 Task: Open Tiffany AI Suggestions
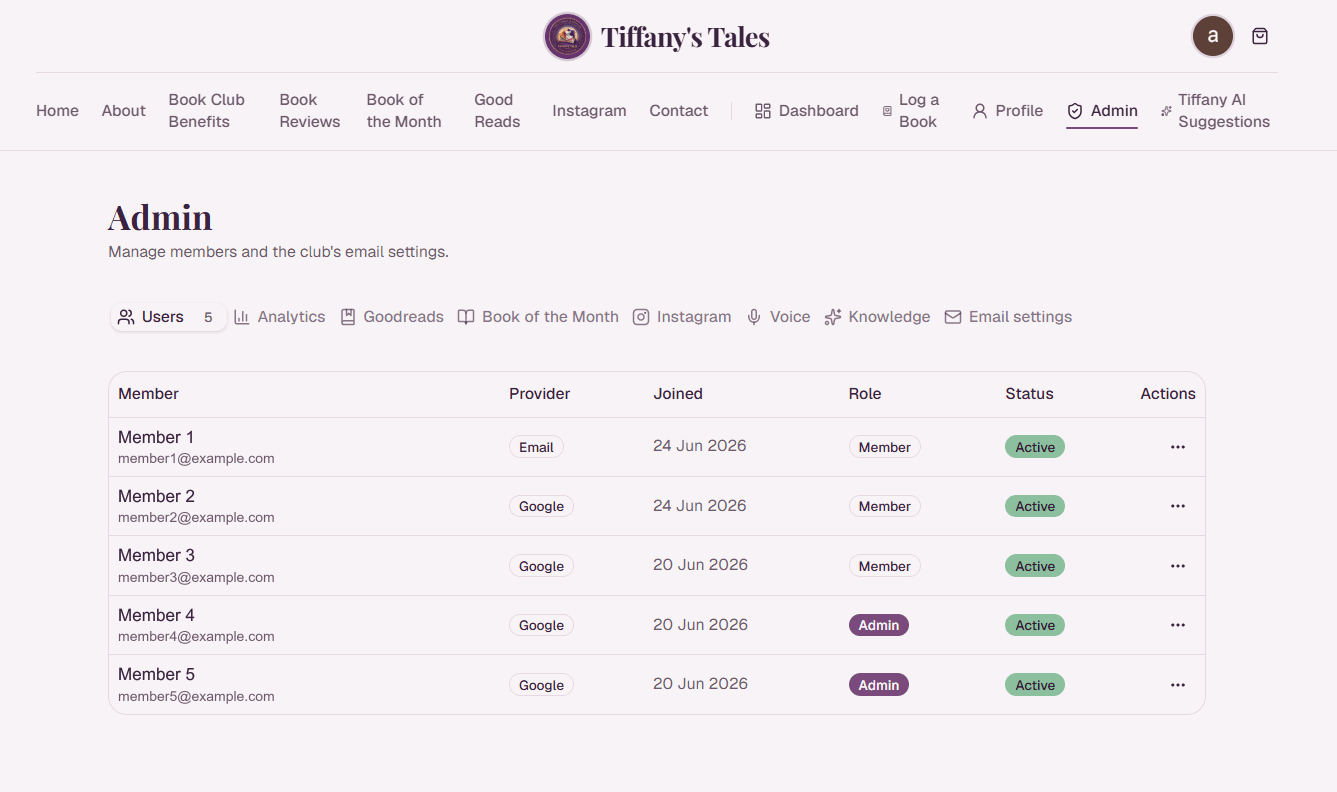click(x=1215, y=111)
